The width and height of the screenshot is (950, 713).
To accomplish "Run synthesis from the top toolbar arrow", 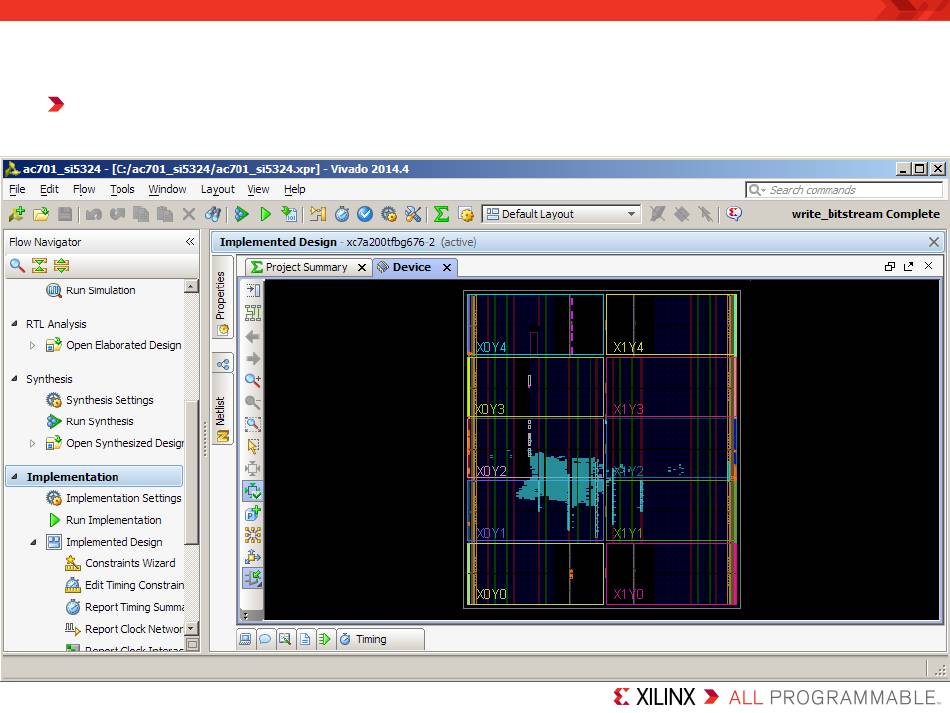I will pyautogui.click(x=241, y=214).
